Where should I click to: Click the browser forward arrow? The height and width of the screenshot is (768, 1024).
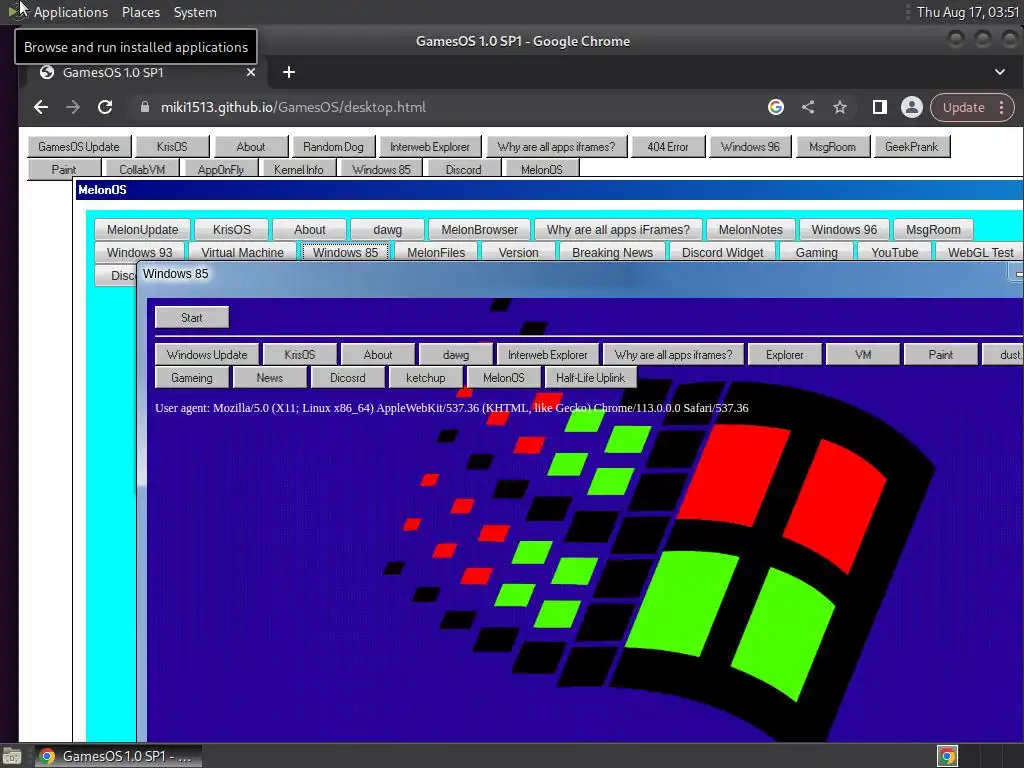tap(73, 107)
